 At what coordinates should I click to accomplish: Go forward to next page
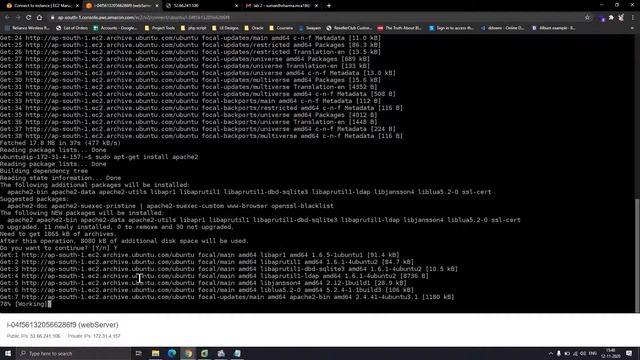click(18, 18)
